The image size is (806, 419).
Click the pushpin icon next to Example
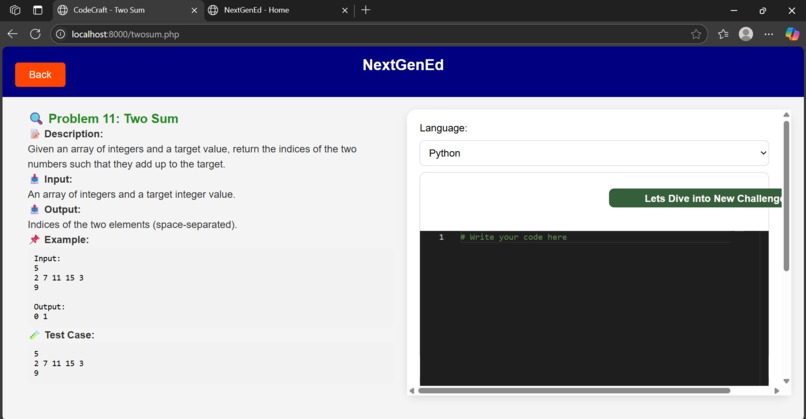pos(34,240)
